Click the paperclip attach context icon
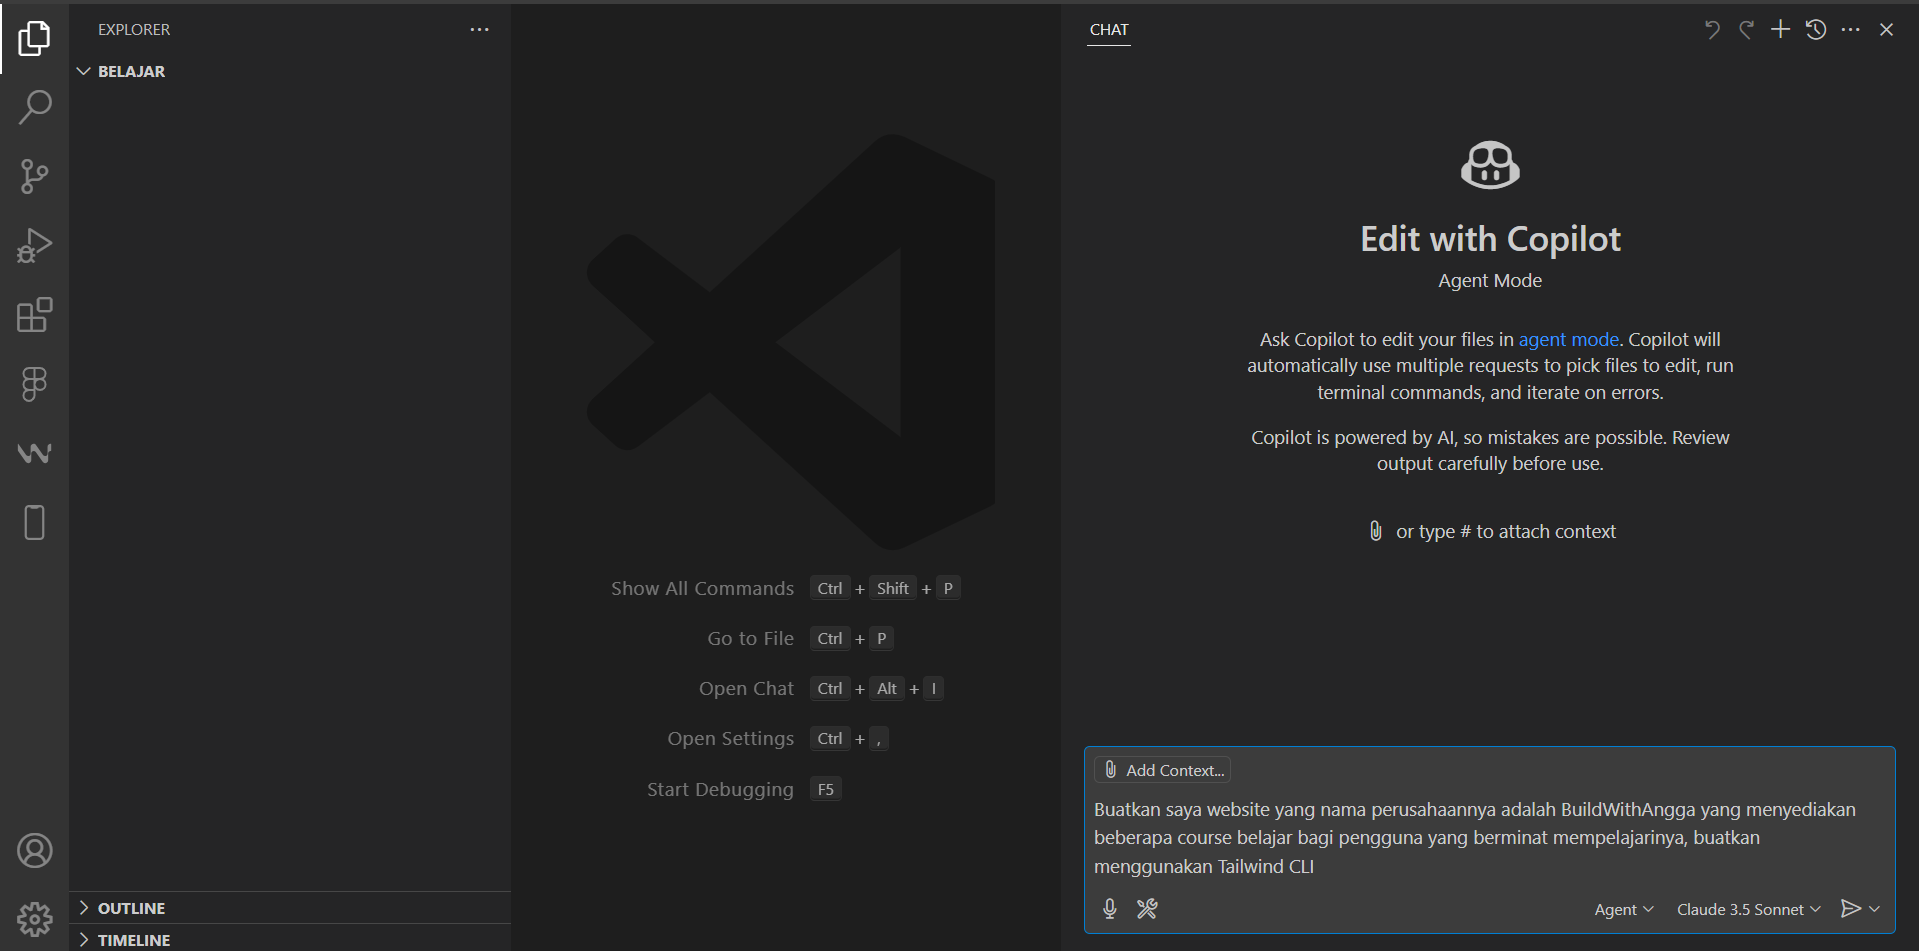Viewport: 1919px width, 951px height. (1376, 531)
